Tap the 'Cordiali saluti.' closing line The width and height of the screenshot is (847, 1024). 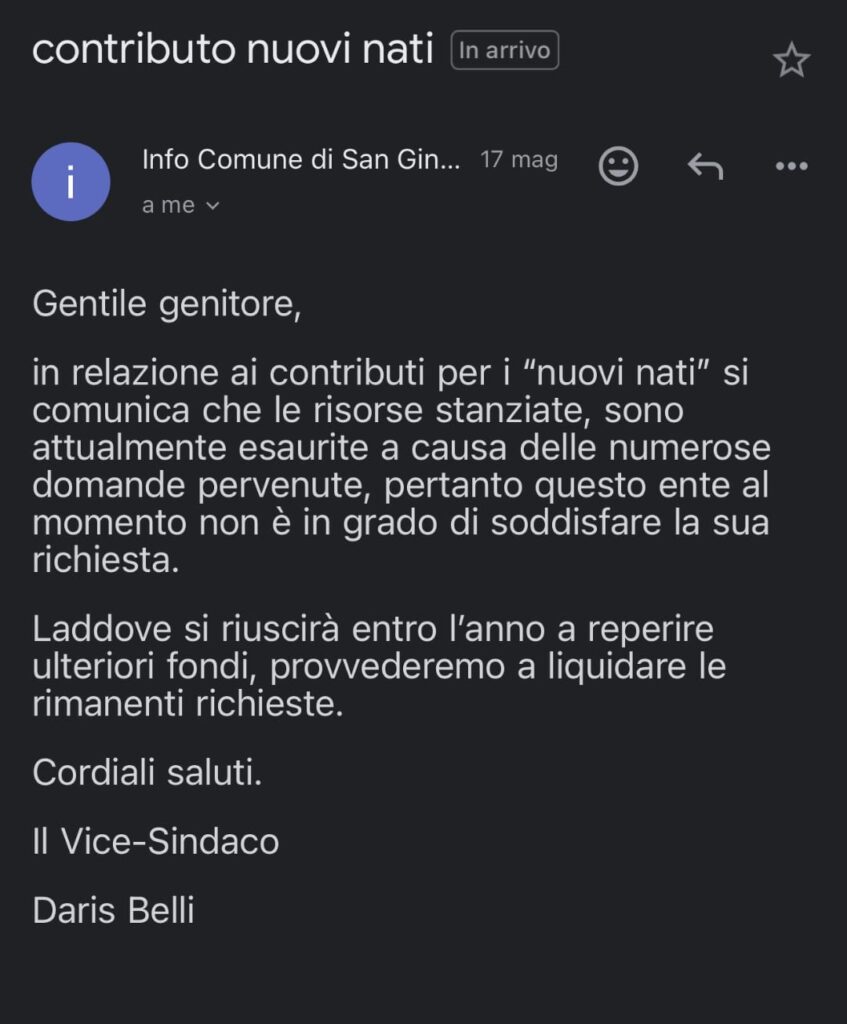coord(147,772)
